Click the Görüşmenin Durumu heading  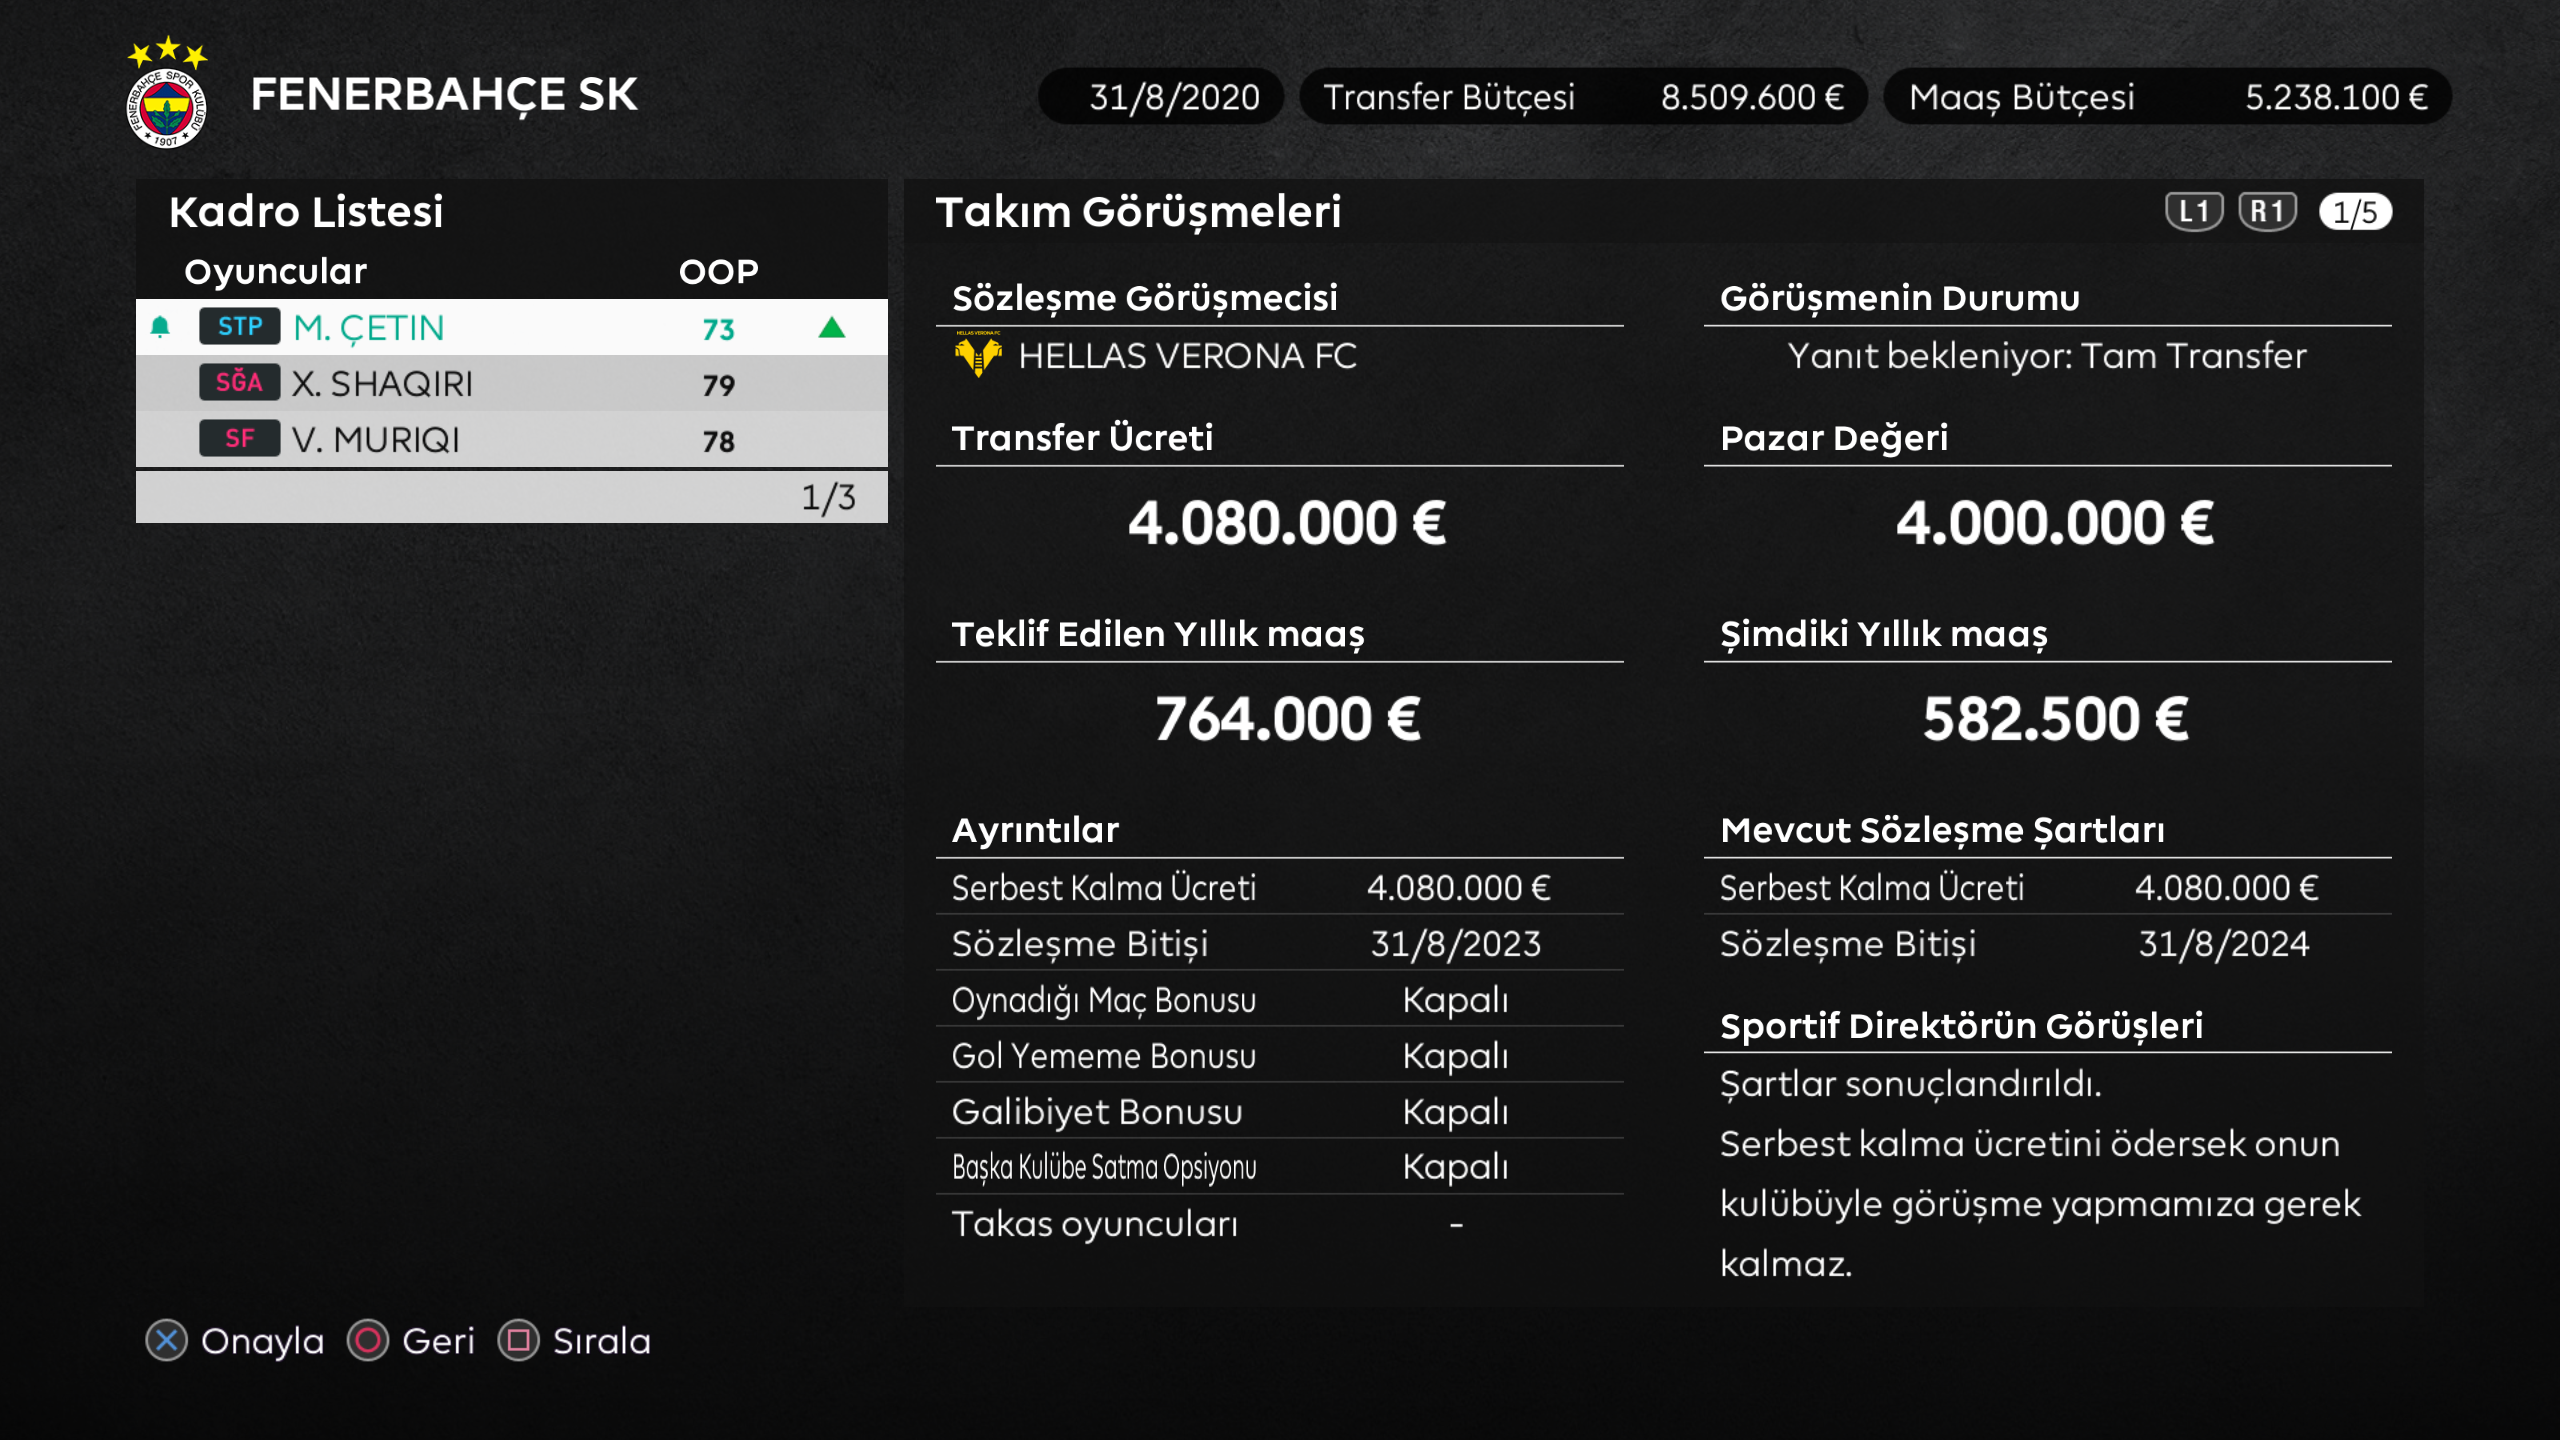click(1899, 298)
